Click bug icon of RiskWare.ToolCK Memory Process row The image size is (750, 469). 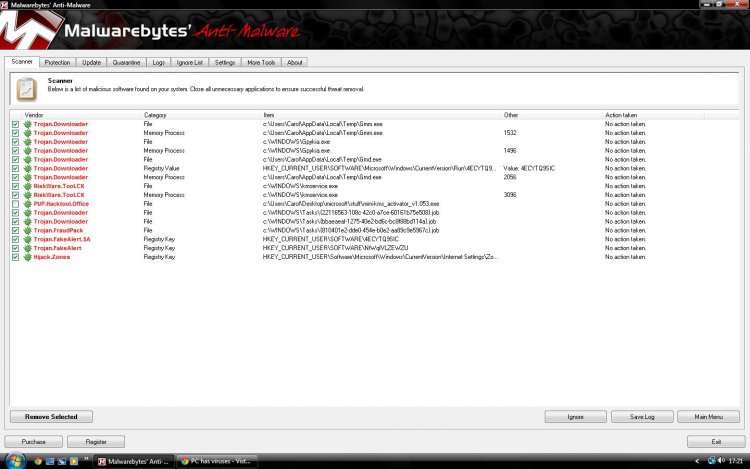(28, 195)
